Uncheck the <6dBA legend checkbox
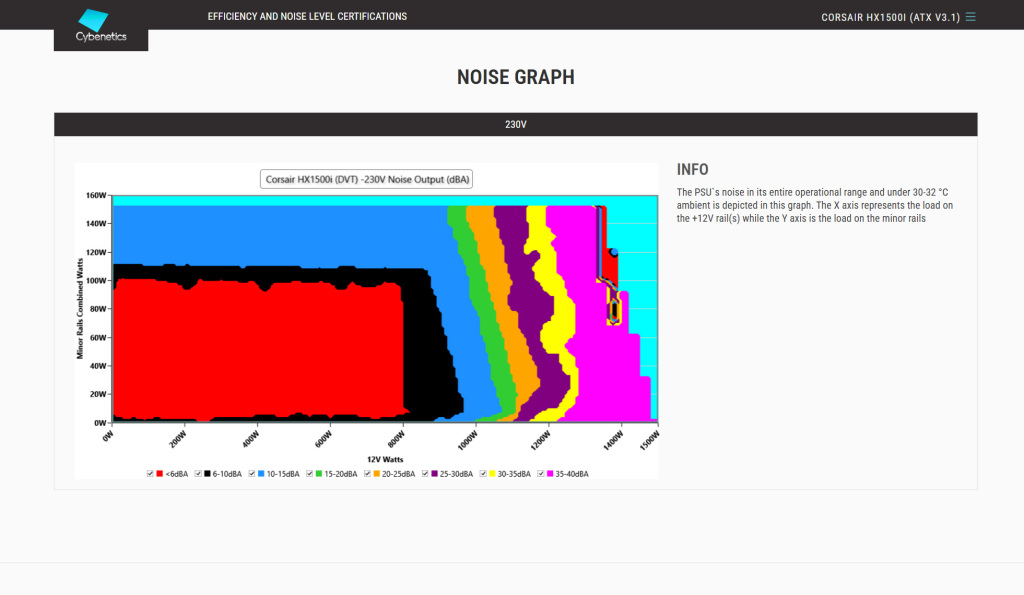The width and height of the screenshot is (1024, 595). tap(150, 473)
